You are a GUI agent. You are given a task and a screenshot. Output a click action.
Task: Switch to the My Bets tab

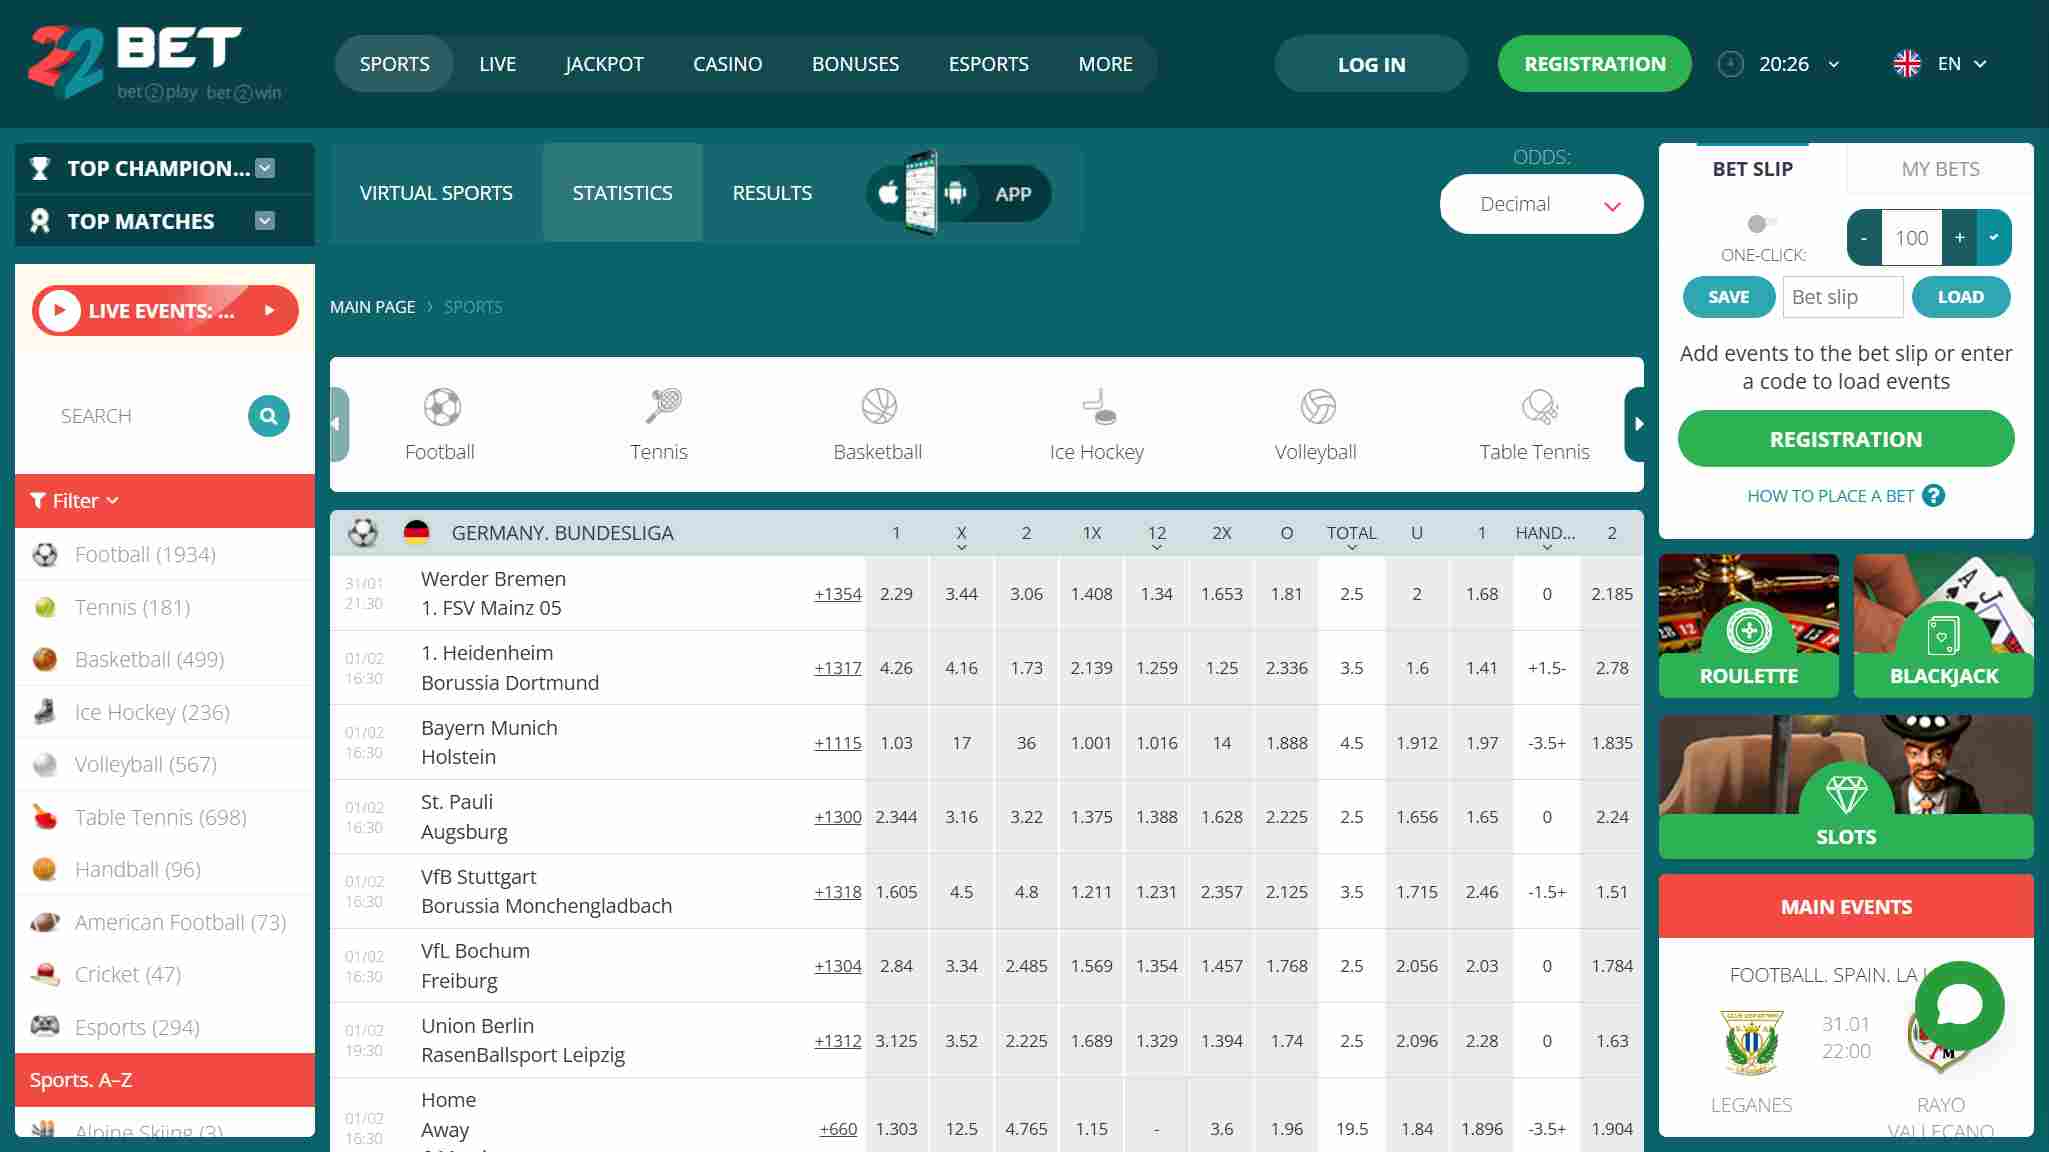pyautogui.click(x=1940, y=169)
